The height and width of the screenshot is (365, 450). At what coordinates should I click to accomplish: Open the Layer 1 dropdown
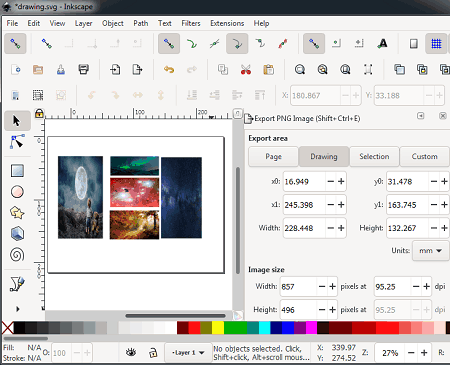coord(188,352)
